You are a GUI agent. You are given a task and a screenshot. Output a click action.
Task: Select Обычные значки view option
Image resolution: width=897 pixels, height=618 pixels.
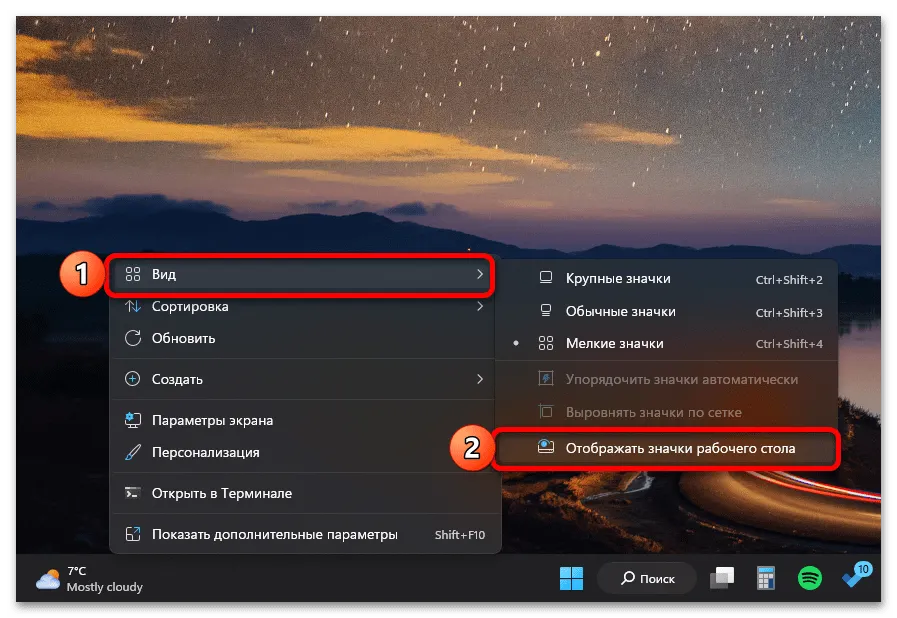click(x=666, y=311)
